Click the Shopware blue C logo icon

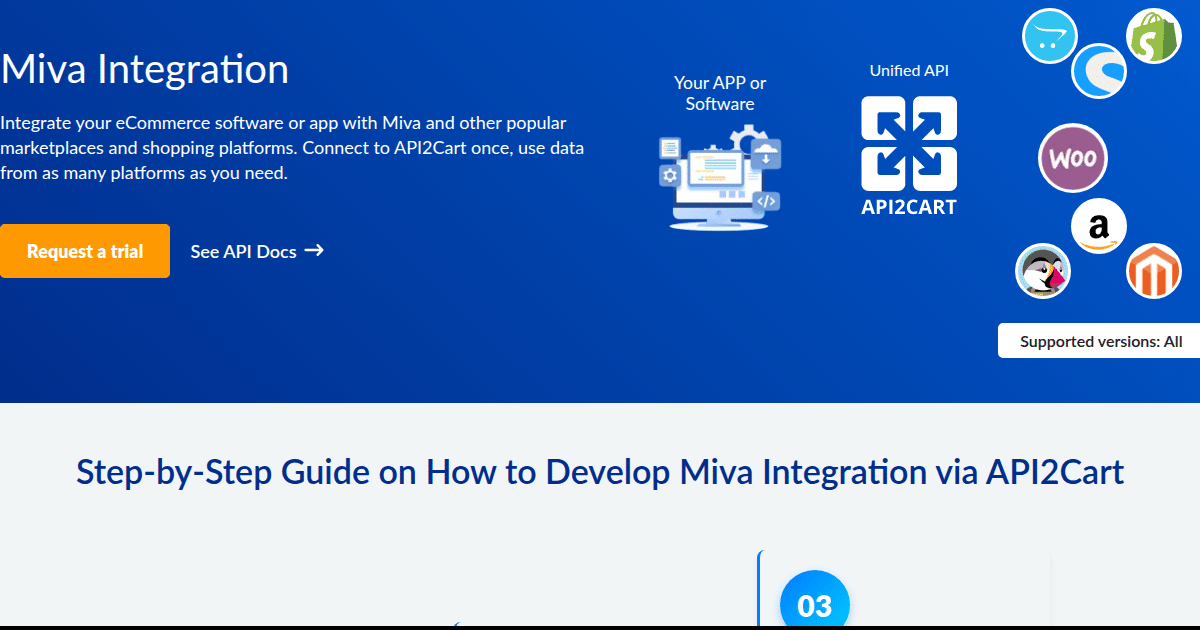(x=1100, y=71)
